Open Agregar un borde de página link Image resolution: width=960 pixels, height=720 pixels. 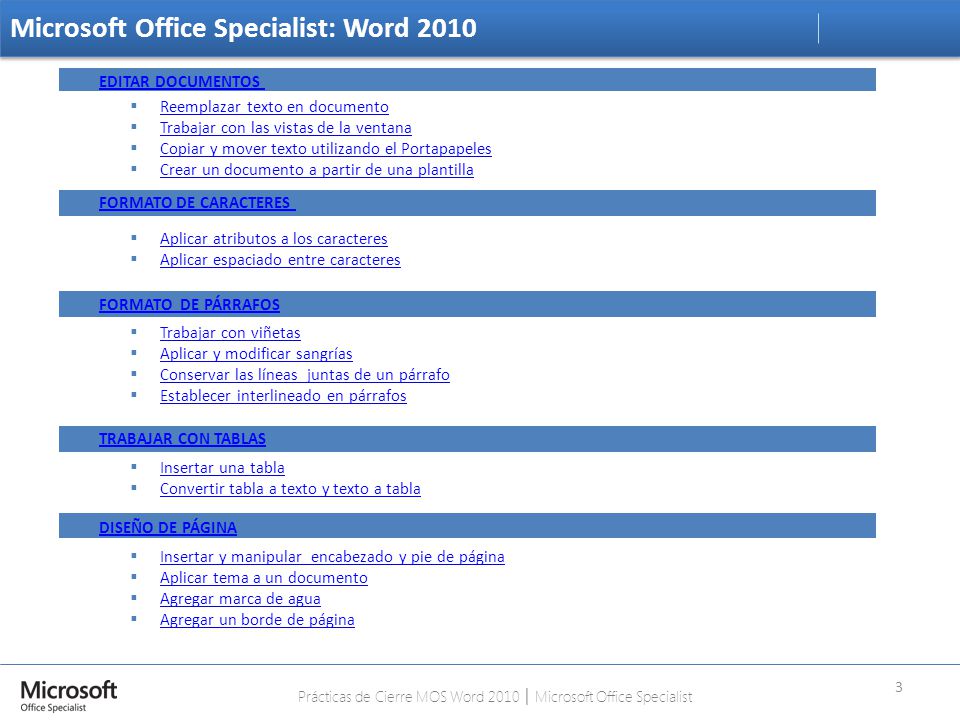click(x=257, y=620)
